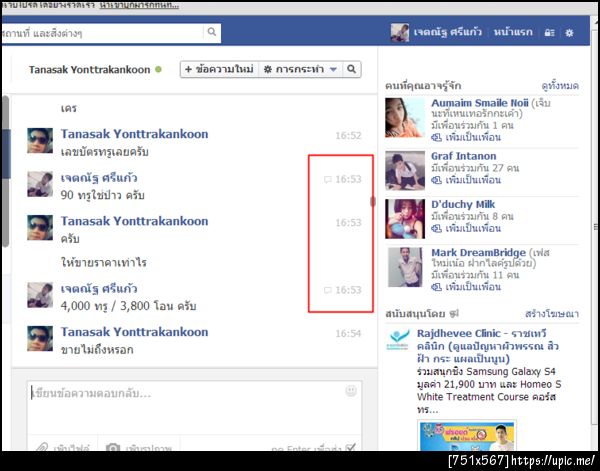Click the Tanasak Yonttrakankoon name on the 16:54 message
The height and width of the screenshot is (471, 600).
[134, 332]
